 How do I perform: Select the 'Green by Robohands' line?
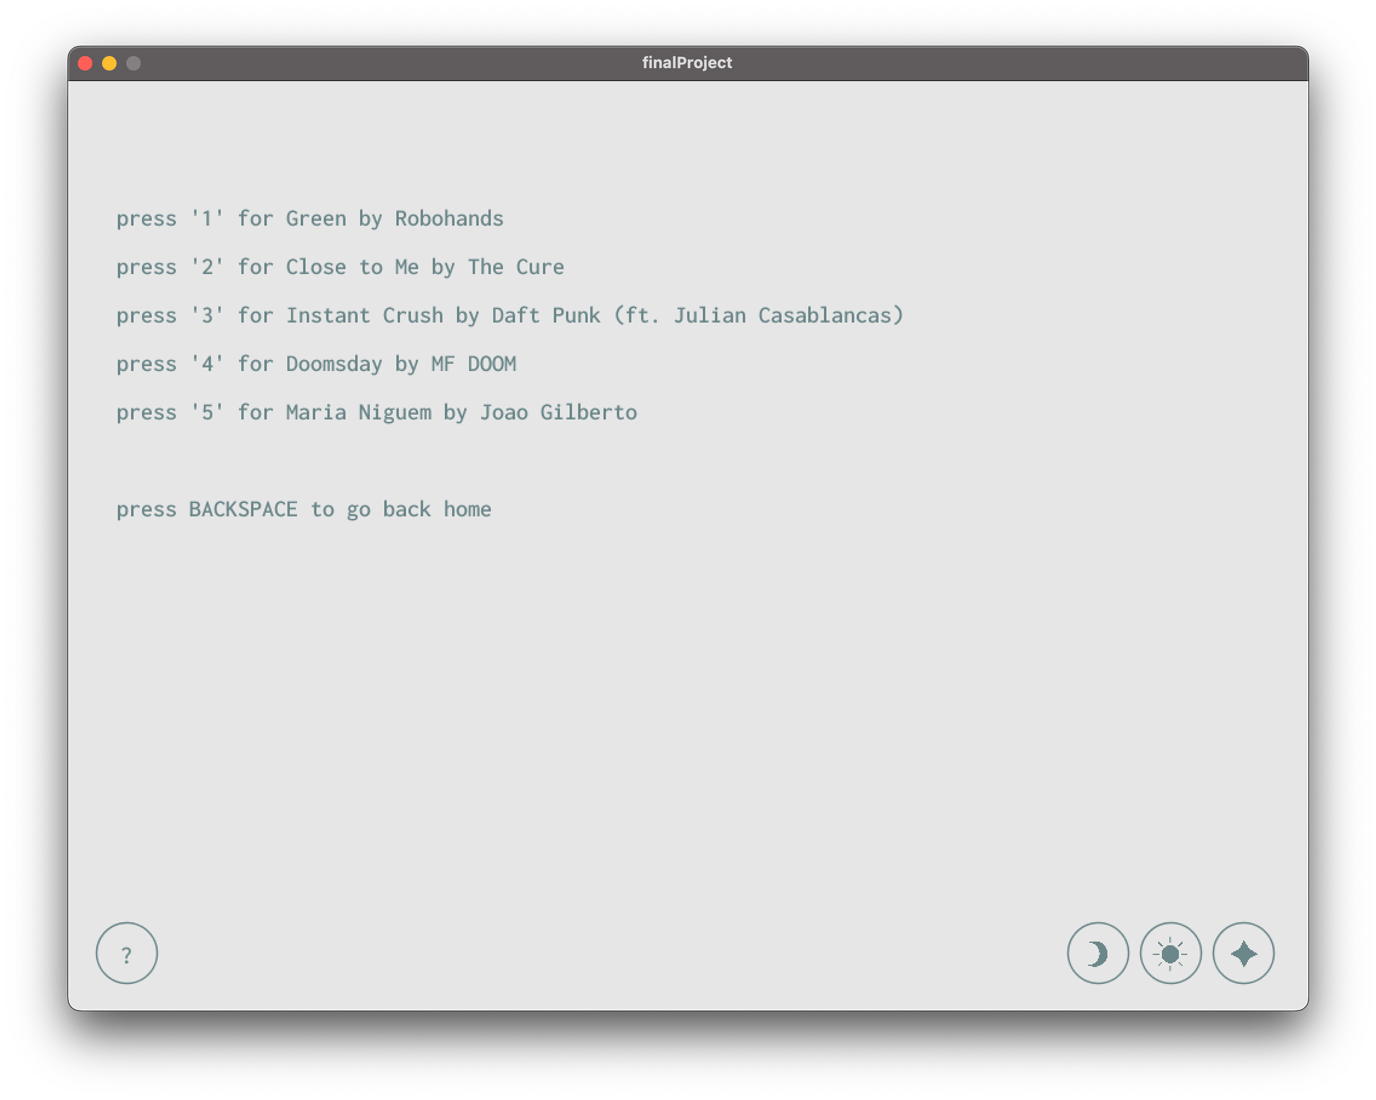(x=310, y=219)
